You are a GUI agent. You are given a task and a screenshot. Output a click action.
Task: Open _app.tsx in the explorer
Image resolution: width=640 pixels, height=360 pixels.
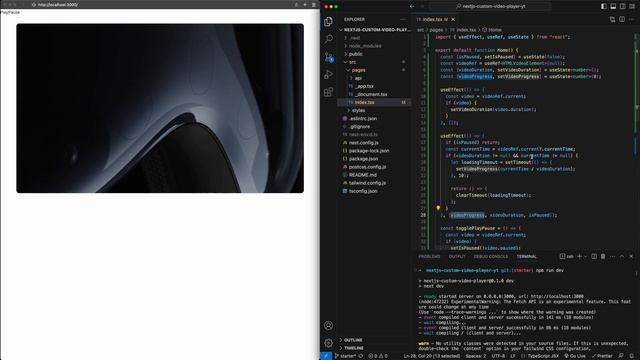[364, 86]
